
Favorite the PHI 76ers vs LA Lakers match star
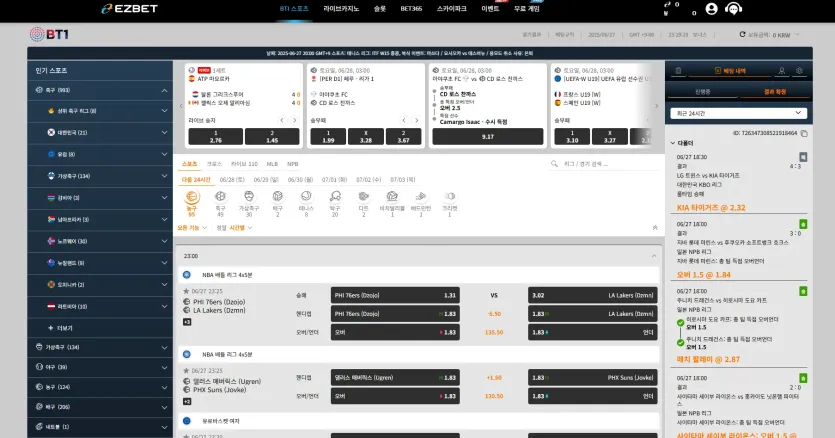coord(186,291)
